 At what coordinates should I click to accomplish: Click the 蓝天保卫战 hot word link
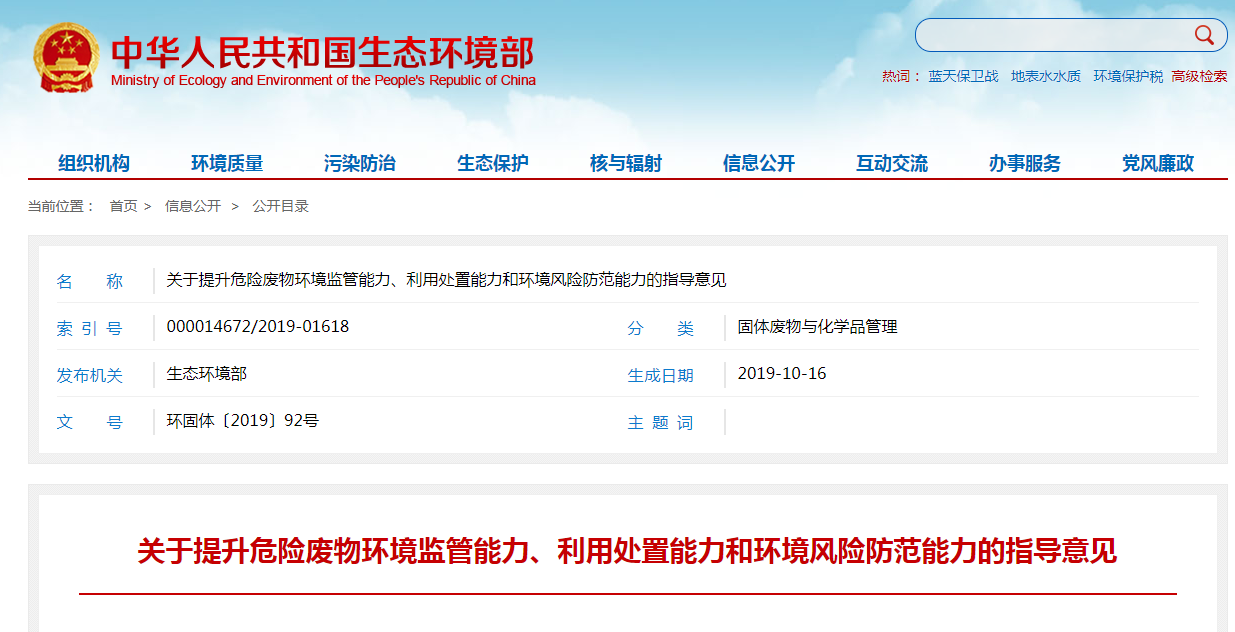click(x=963, y=76)
